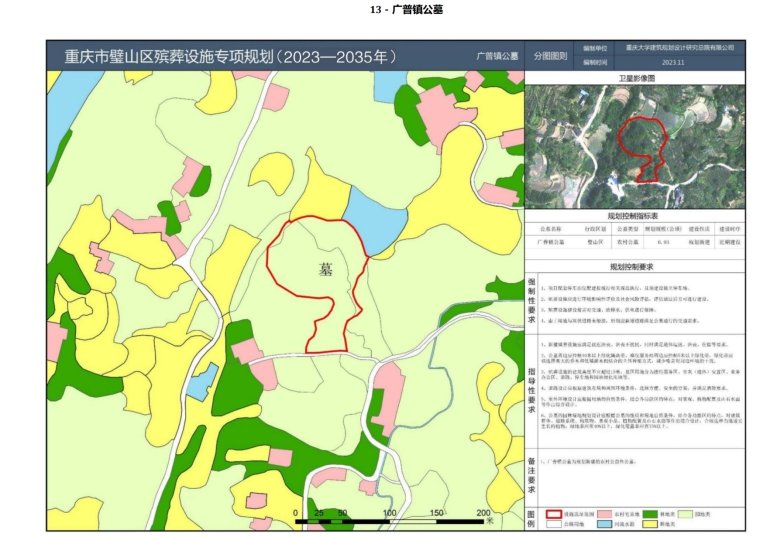Click the '图例' legend label

pyautogui.click(x=531, y=519)
